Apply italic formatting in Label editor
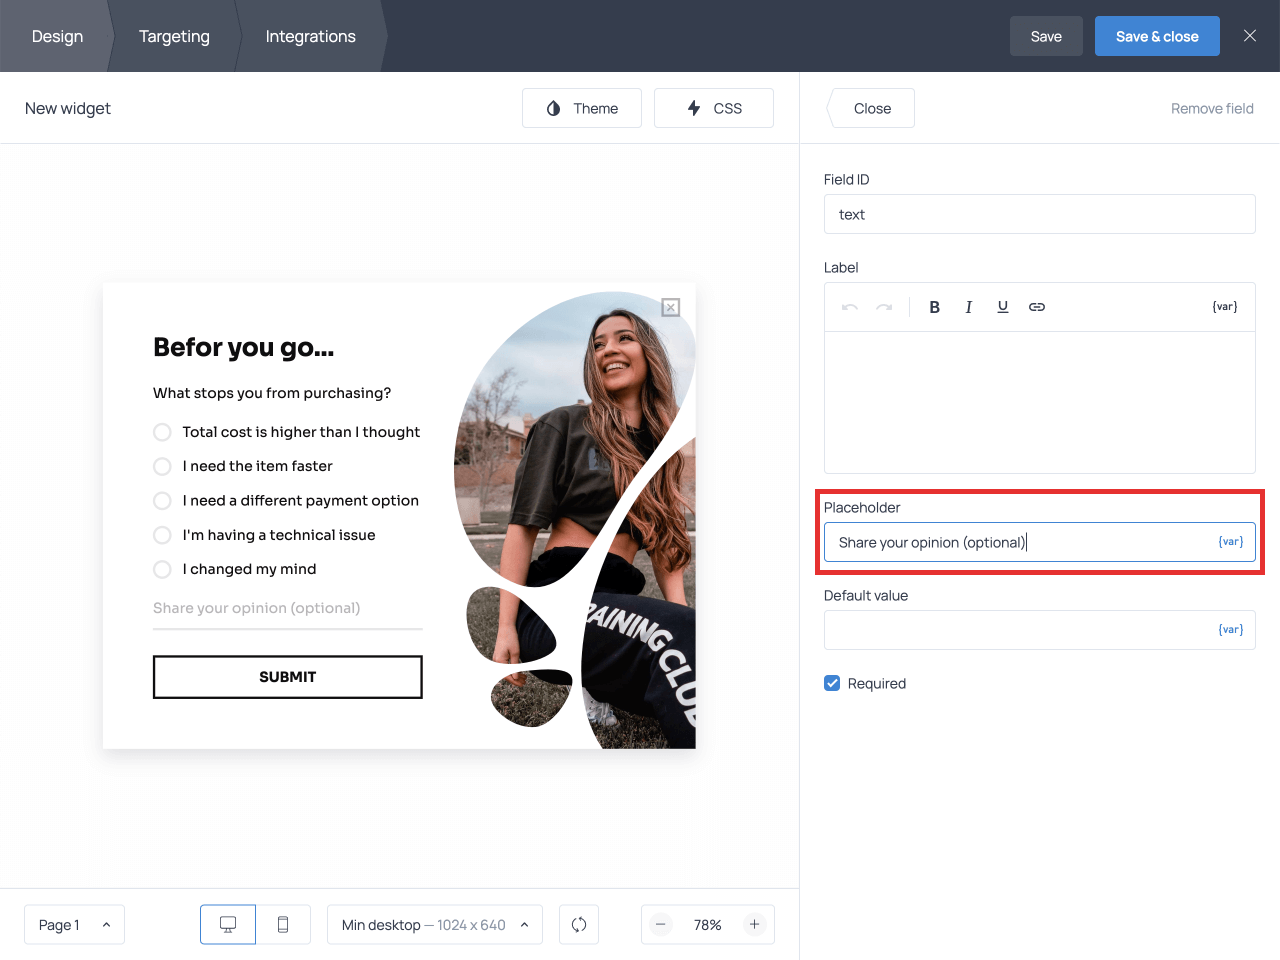Viewport: 1280px width, 960px height. coord(968,307)
